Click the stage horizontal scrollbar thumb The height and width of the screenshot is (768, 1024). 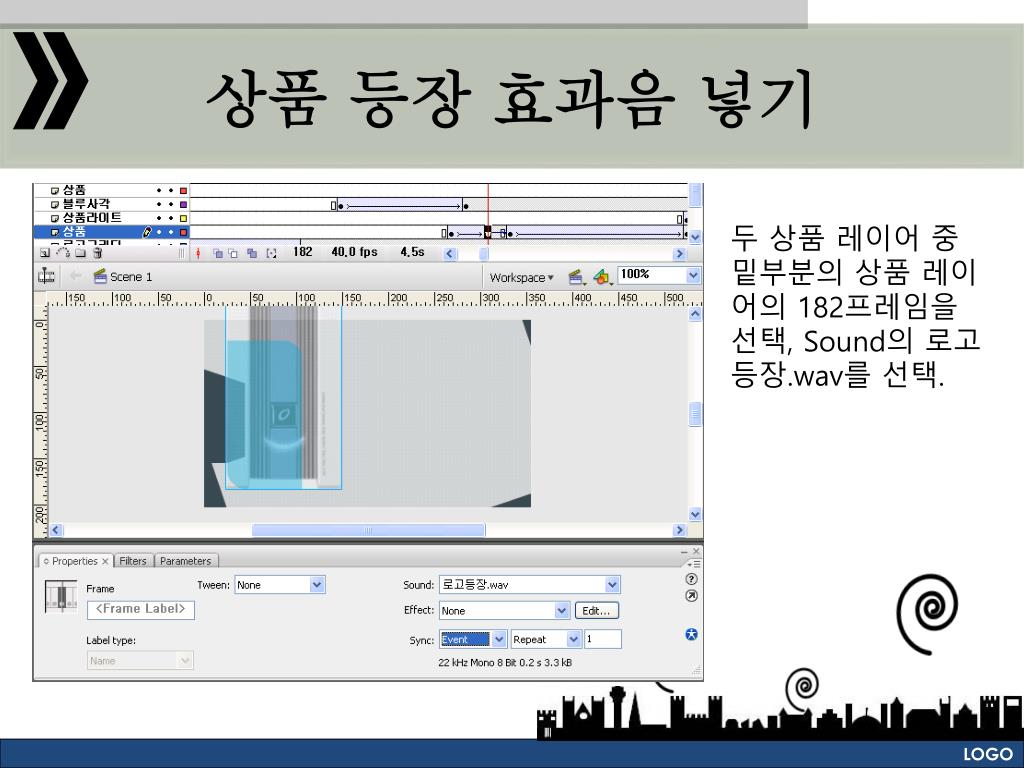coord(368,530)
